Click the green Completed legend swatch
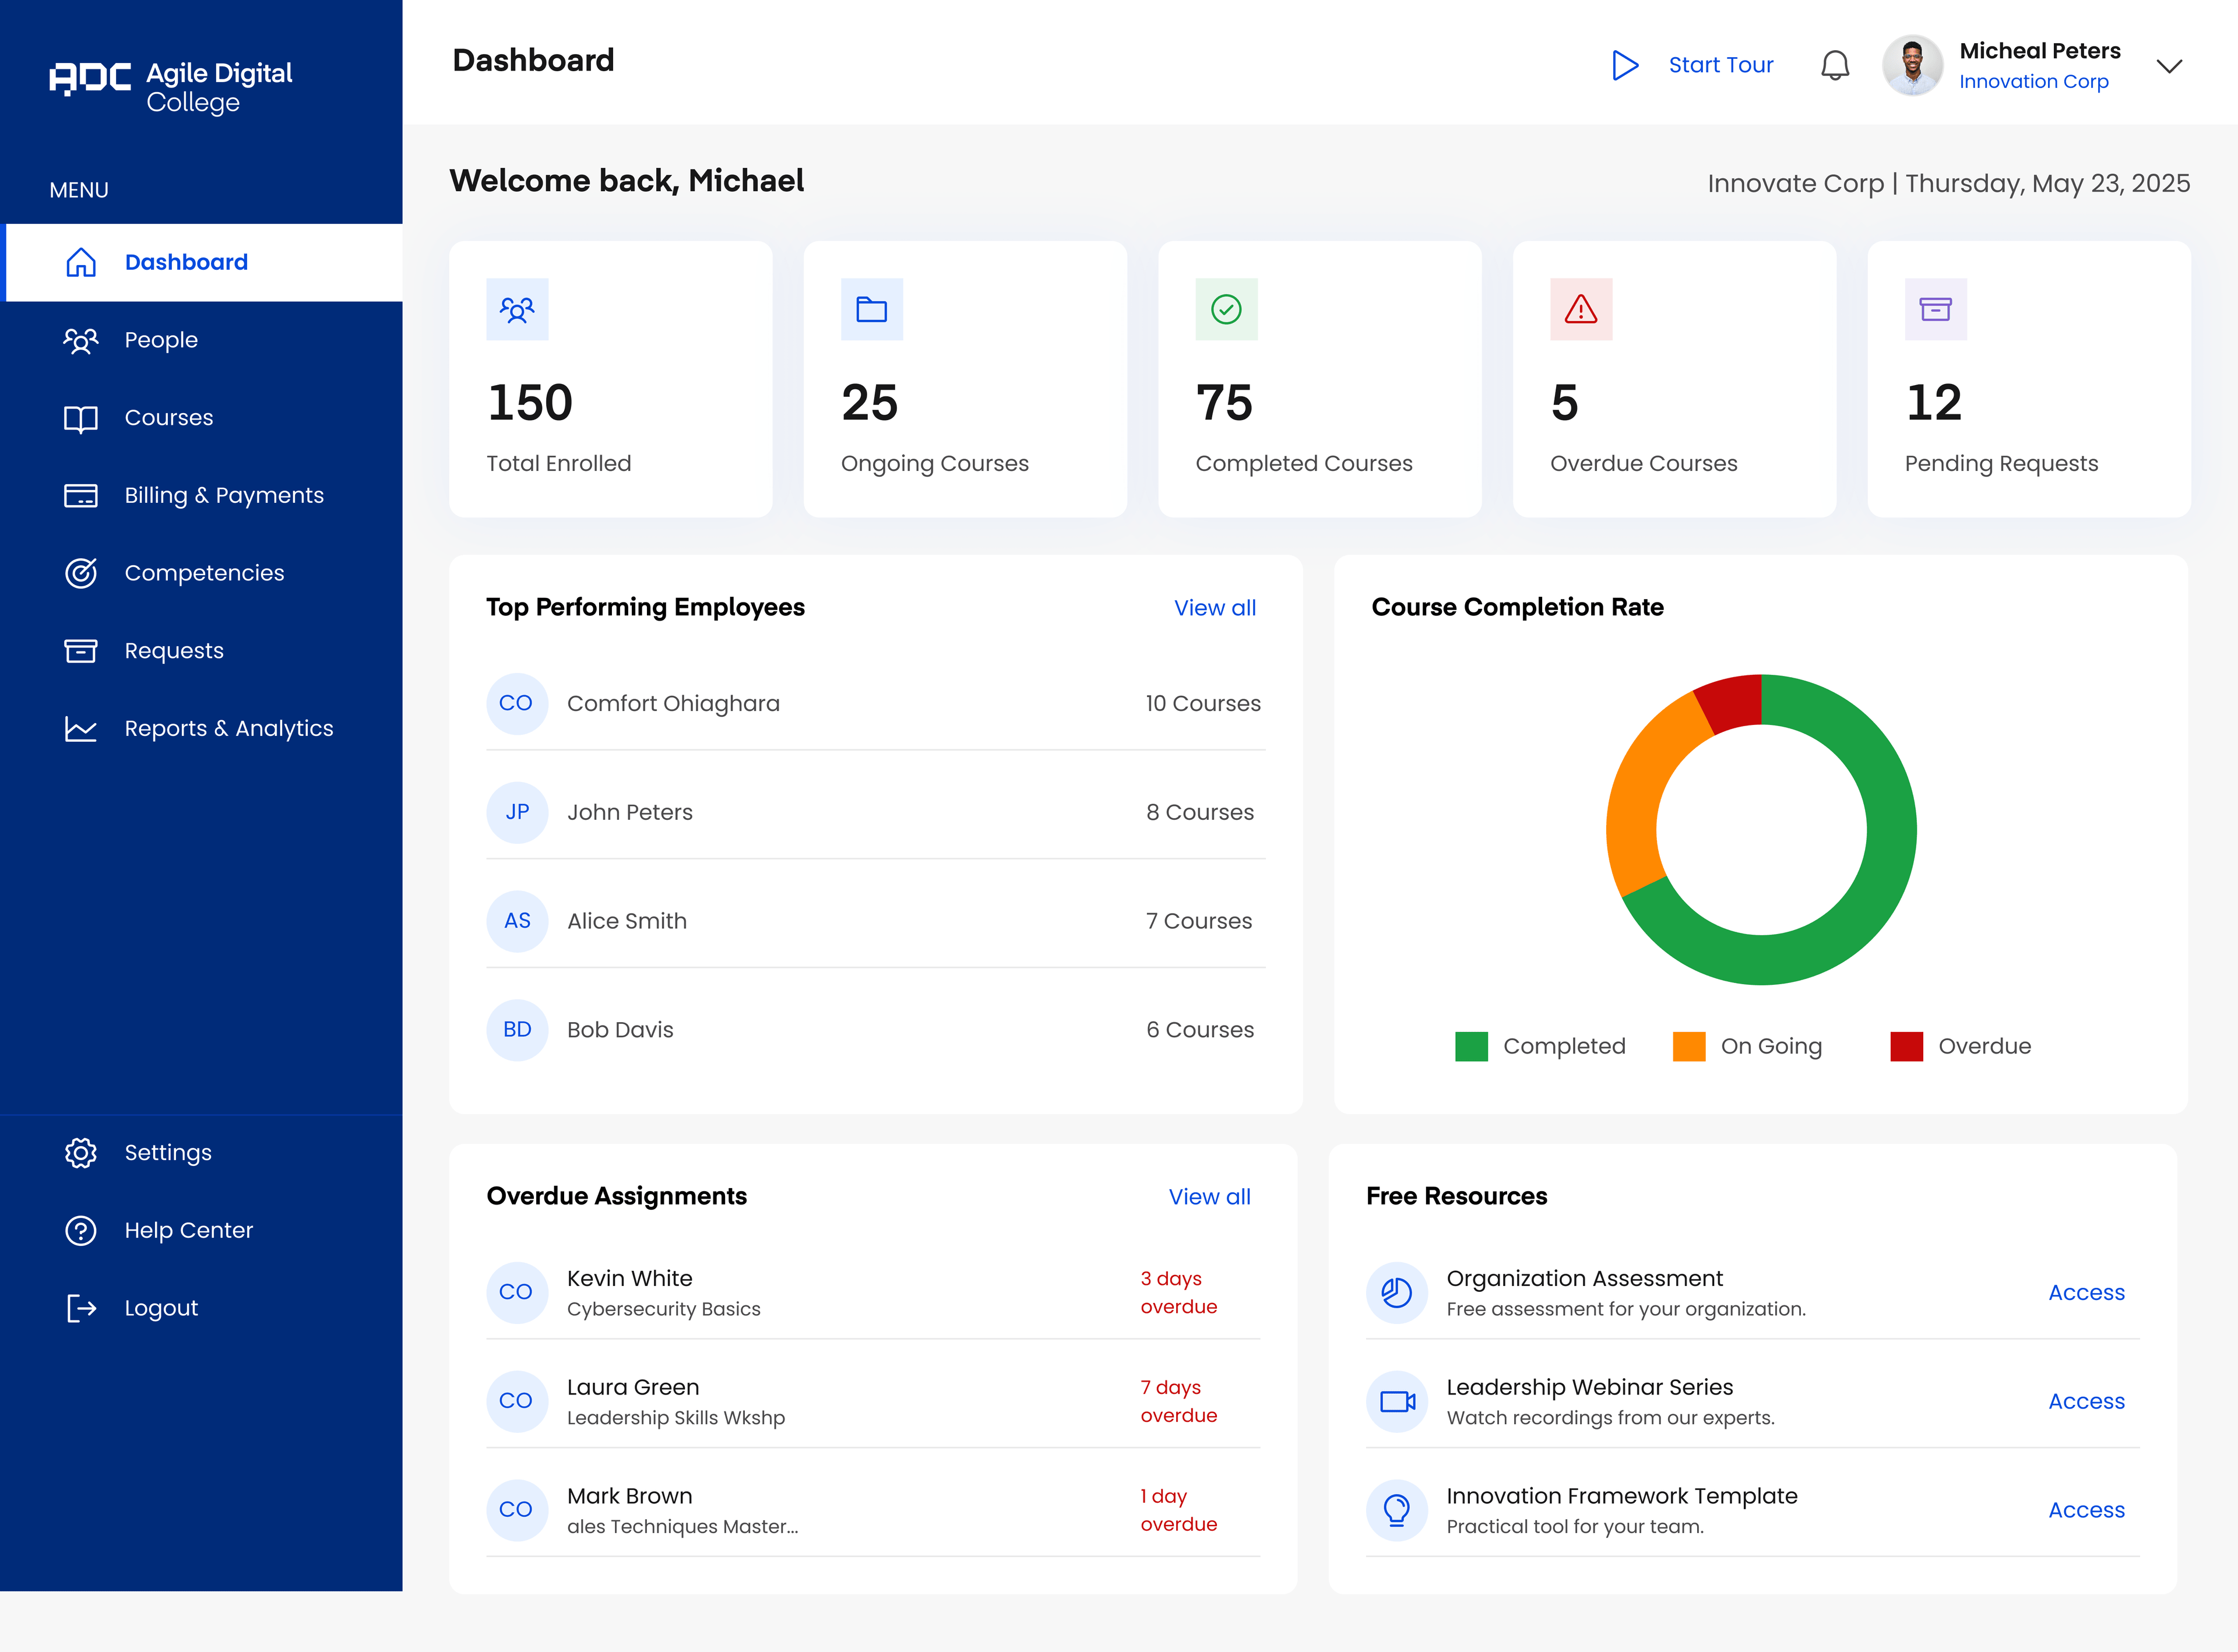 click(1471, 1047)
